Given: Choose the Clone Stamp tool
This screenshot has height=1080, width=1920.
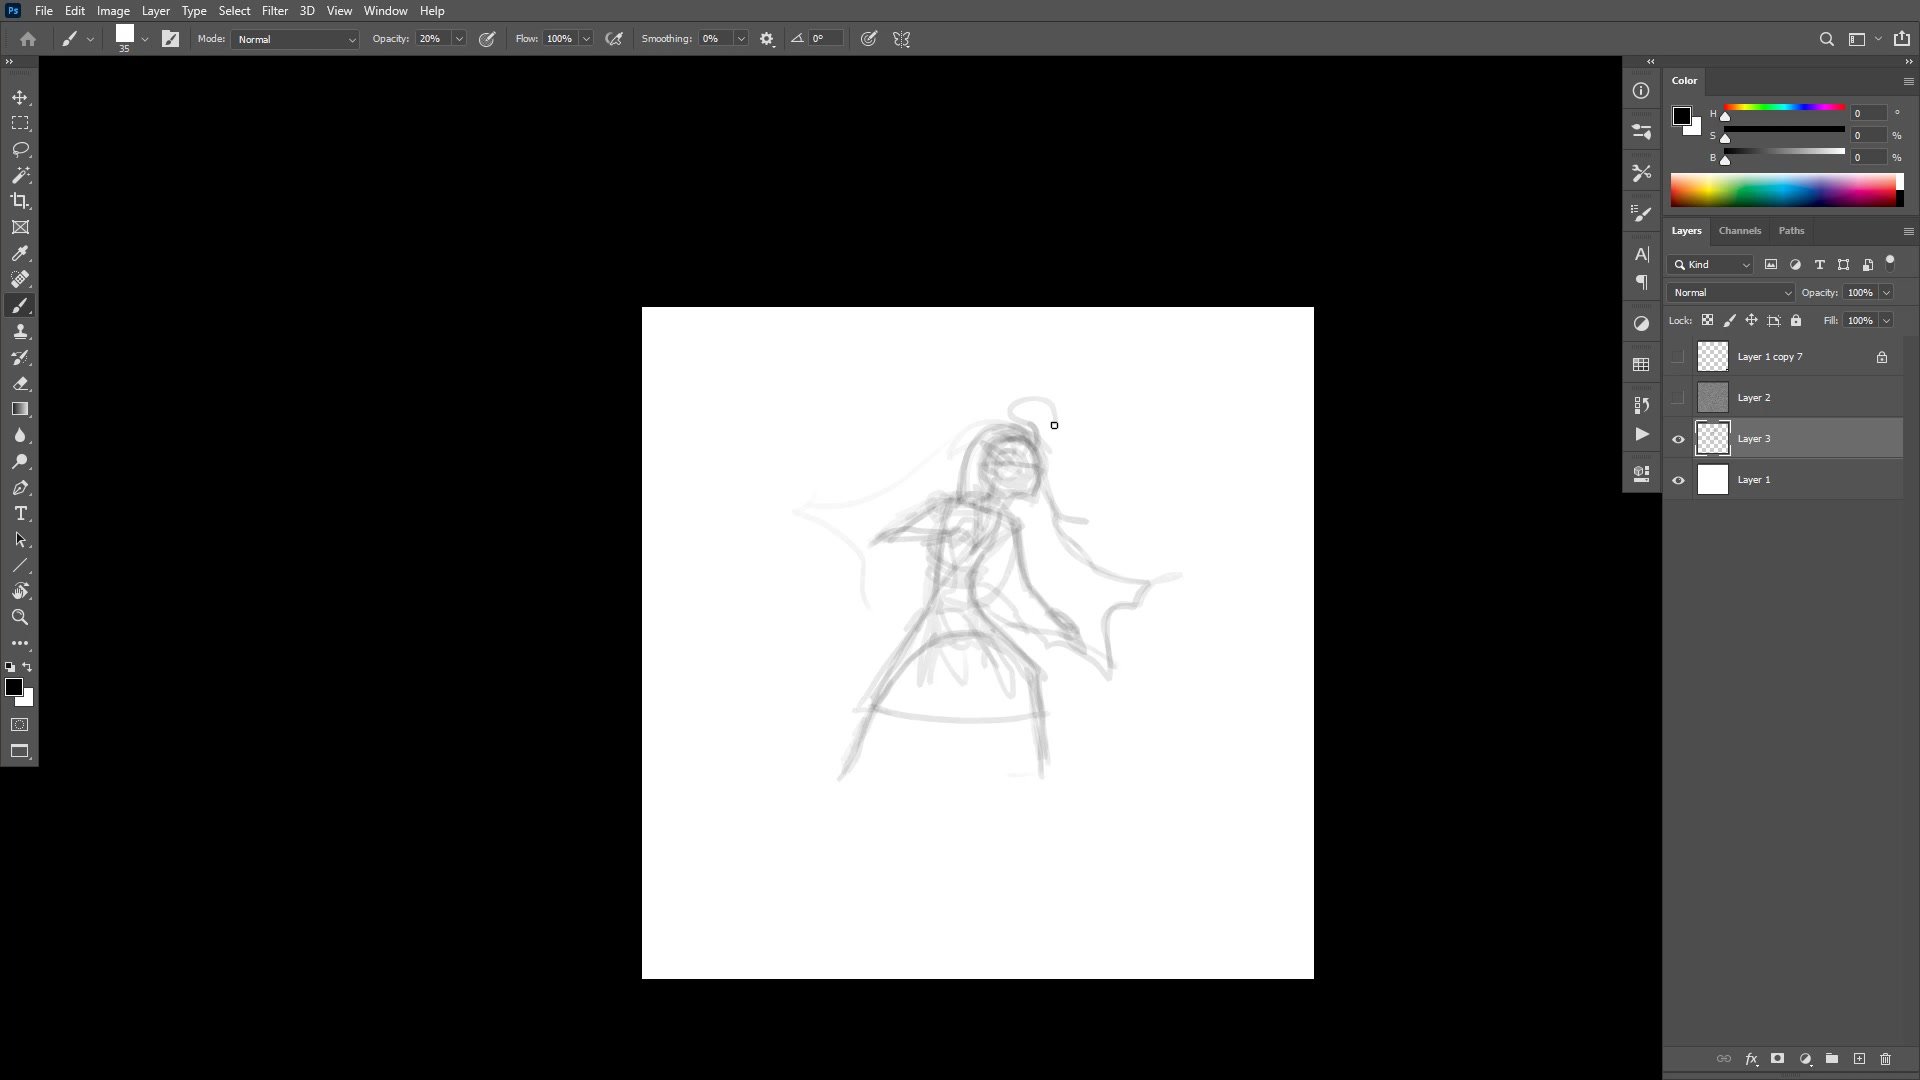Looking at the screenshot, I should pyautogui.click(x=20, y=331).
